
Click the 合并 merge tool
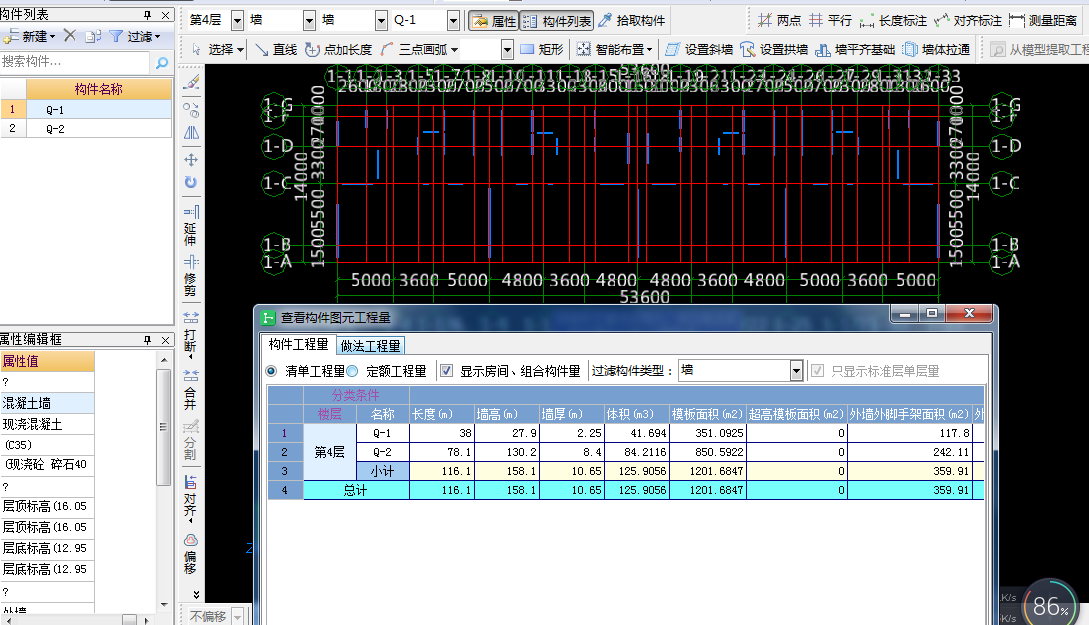(191, 389)
